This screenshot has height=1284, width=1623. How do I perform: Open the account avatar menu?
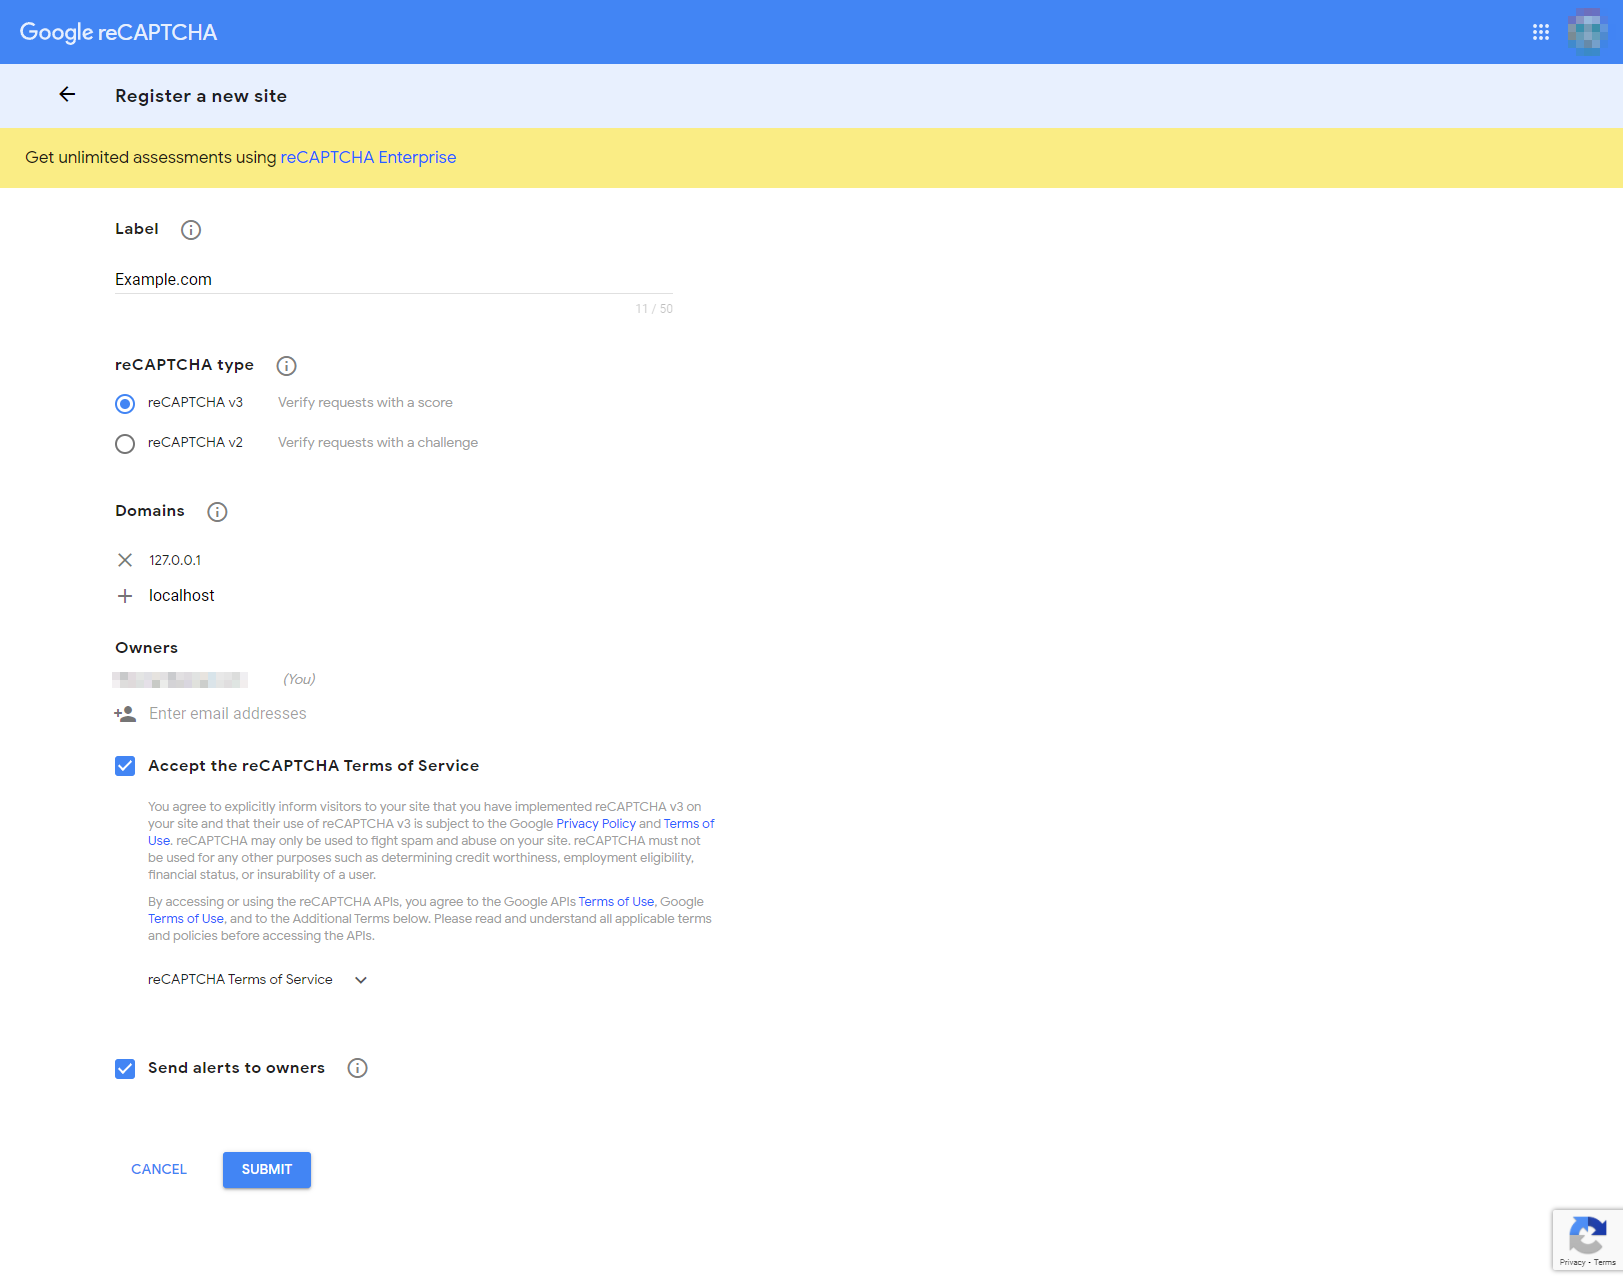point(1587,32)
